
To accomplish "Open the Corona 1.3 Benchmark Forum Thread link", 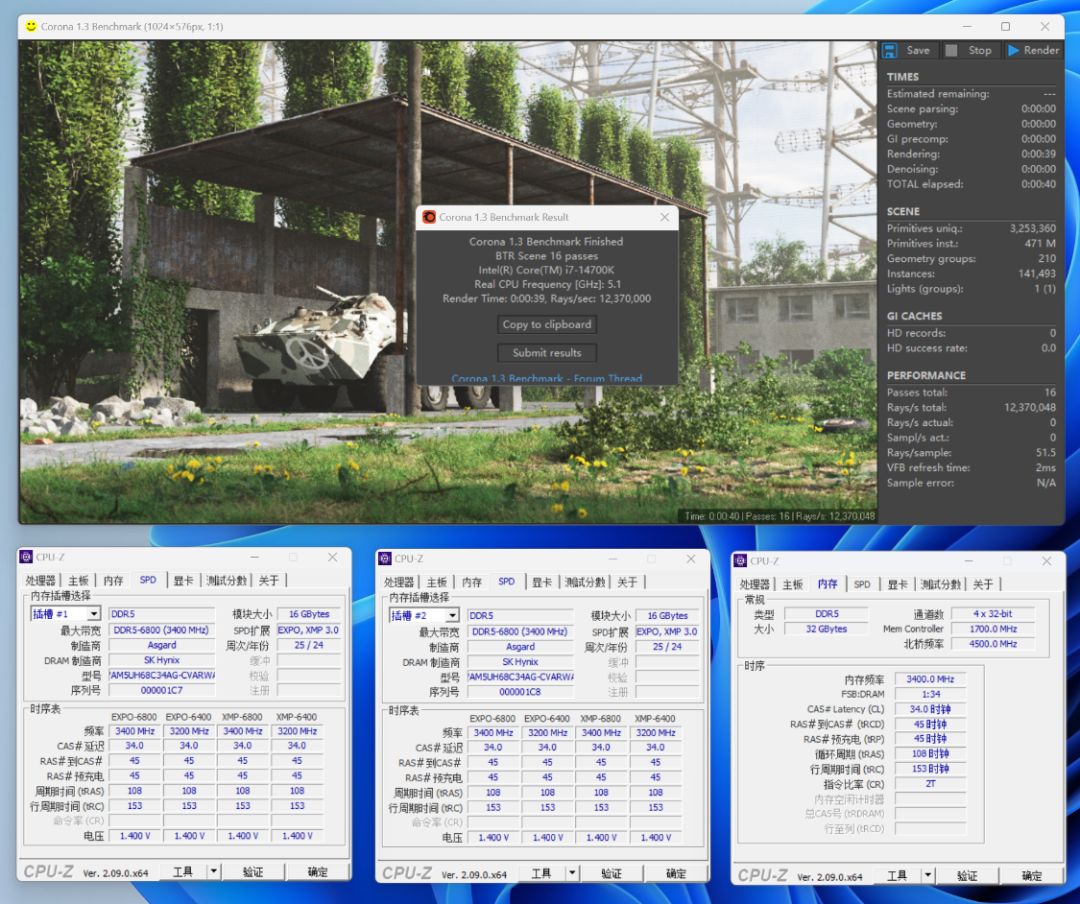I will [x=547, y=378].
